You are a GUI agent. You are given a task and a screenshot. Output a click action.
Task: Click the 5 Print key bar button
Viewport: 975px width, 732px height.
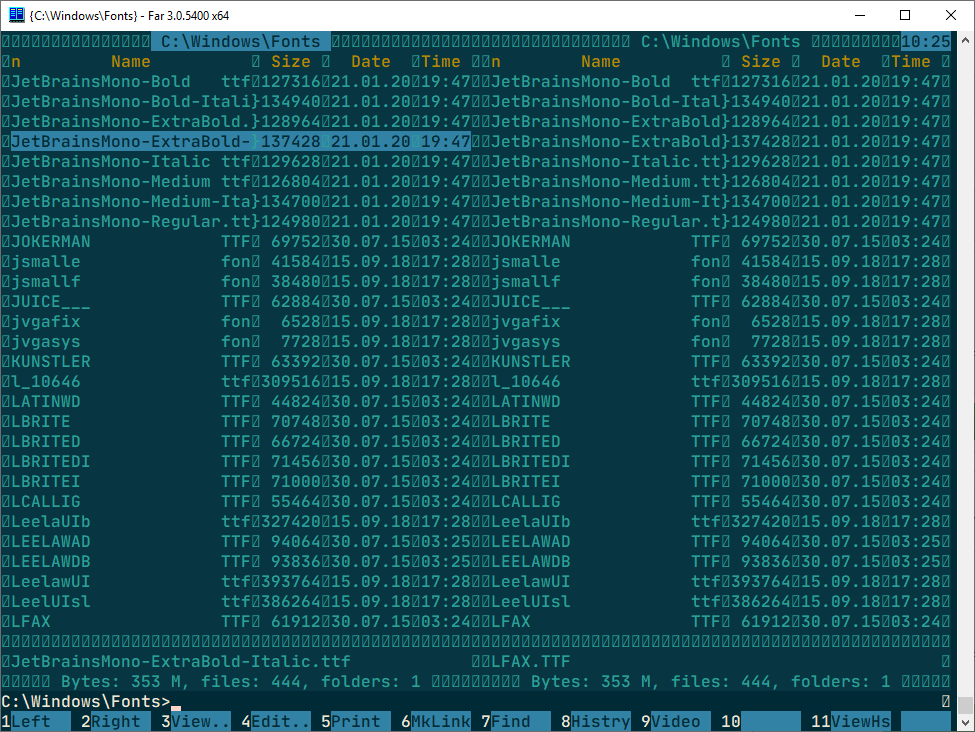point(356,721)
